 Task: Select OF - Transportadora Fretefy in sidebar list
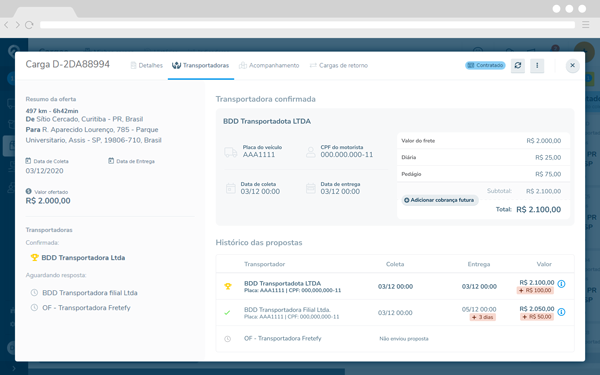tap(86, 308)
